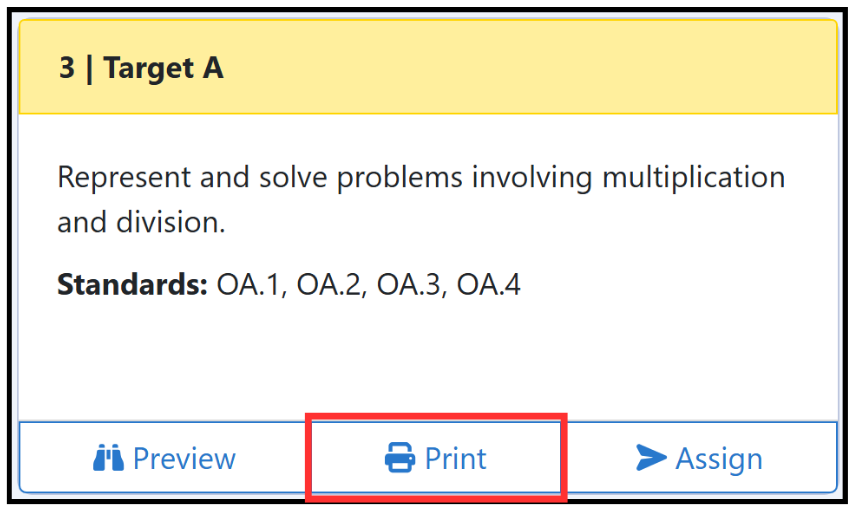The width and height of the screenshot is (856, 512).
Task: Click the binoculars icon beside Preview
Action: pyautogui.click(x=108, y=457)
